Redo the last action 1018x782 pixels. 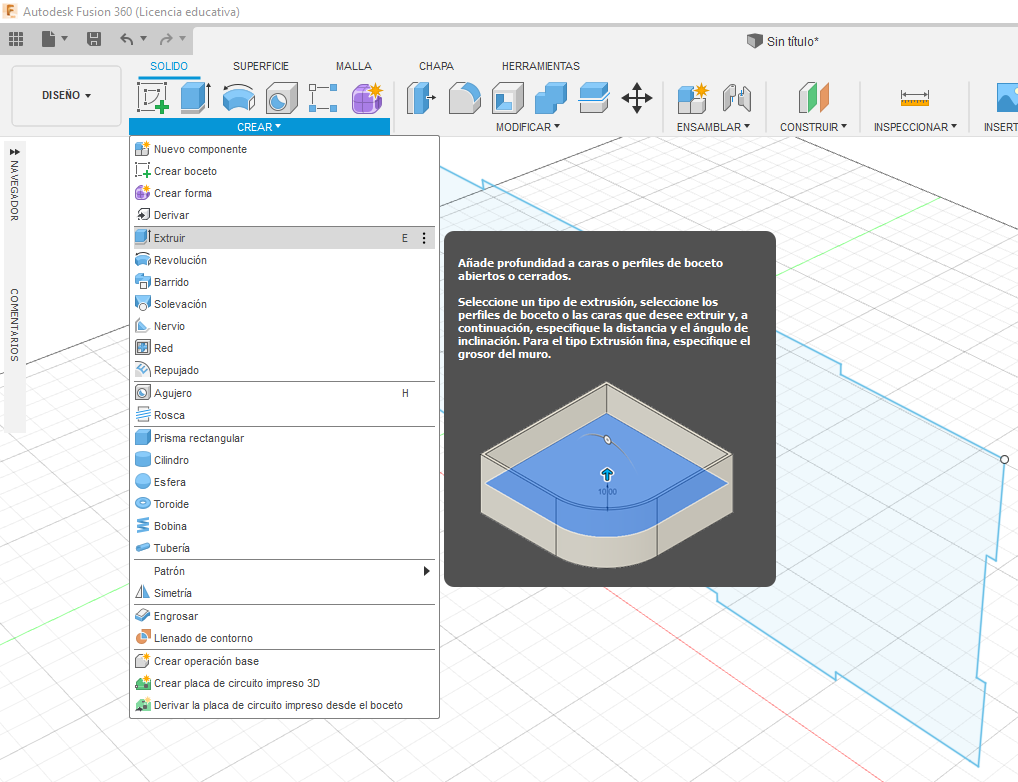click(x=166, y=40)
